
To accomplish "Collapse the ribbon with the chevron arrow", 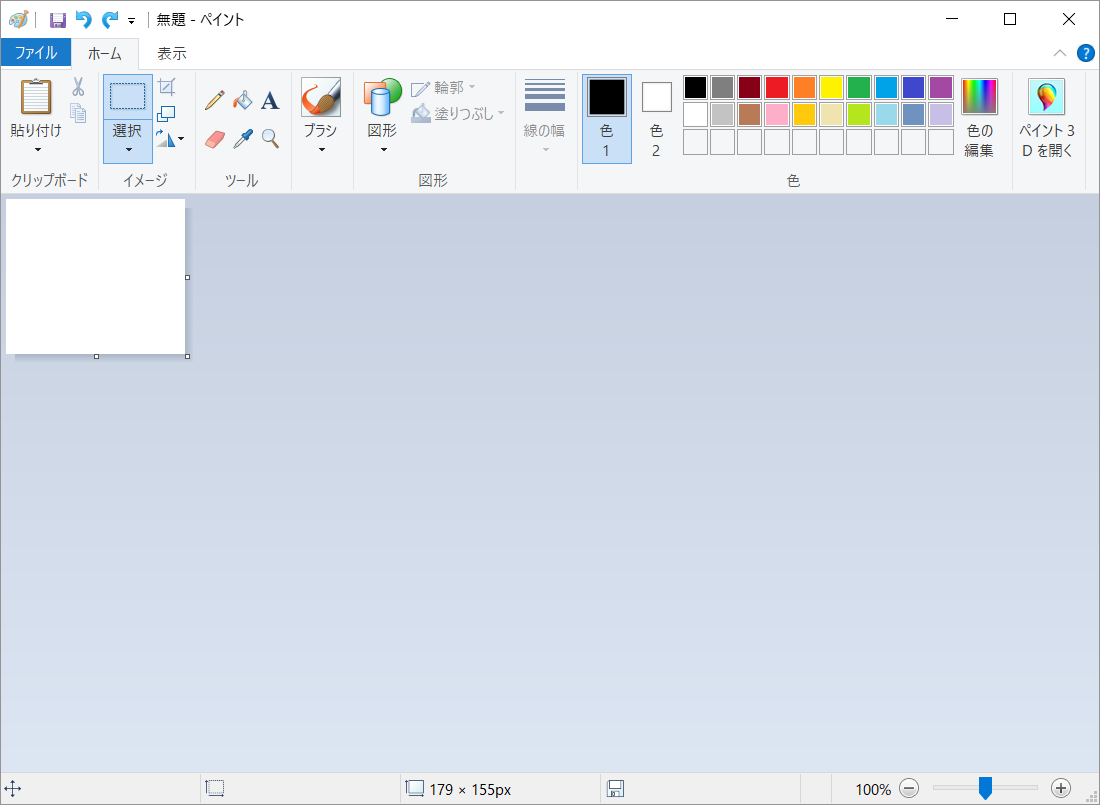I will pyautogui.click(x=1060, y=53).
